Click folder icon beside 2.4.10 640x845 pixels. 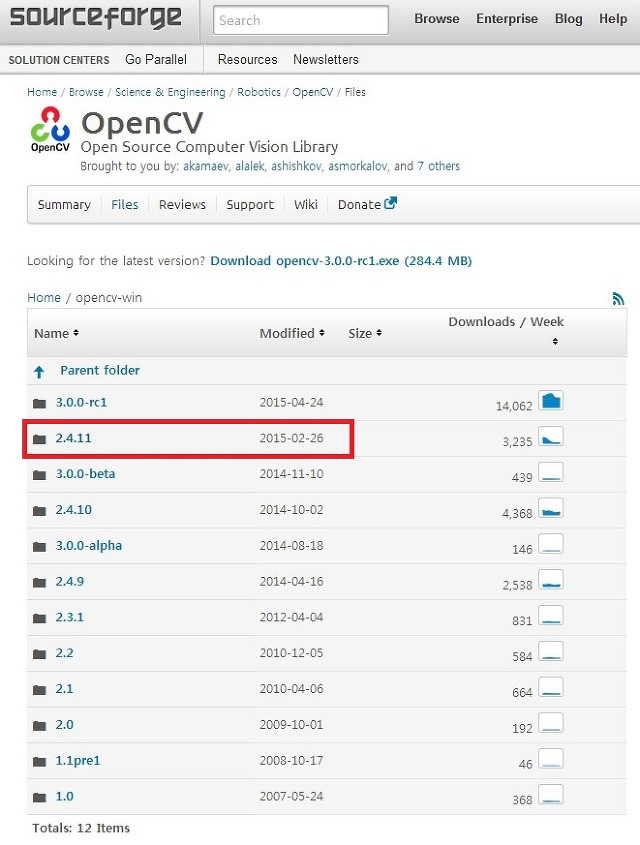click(39, 511)
